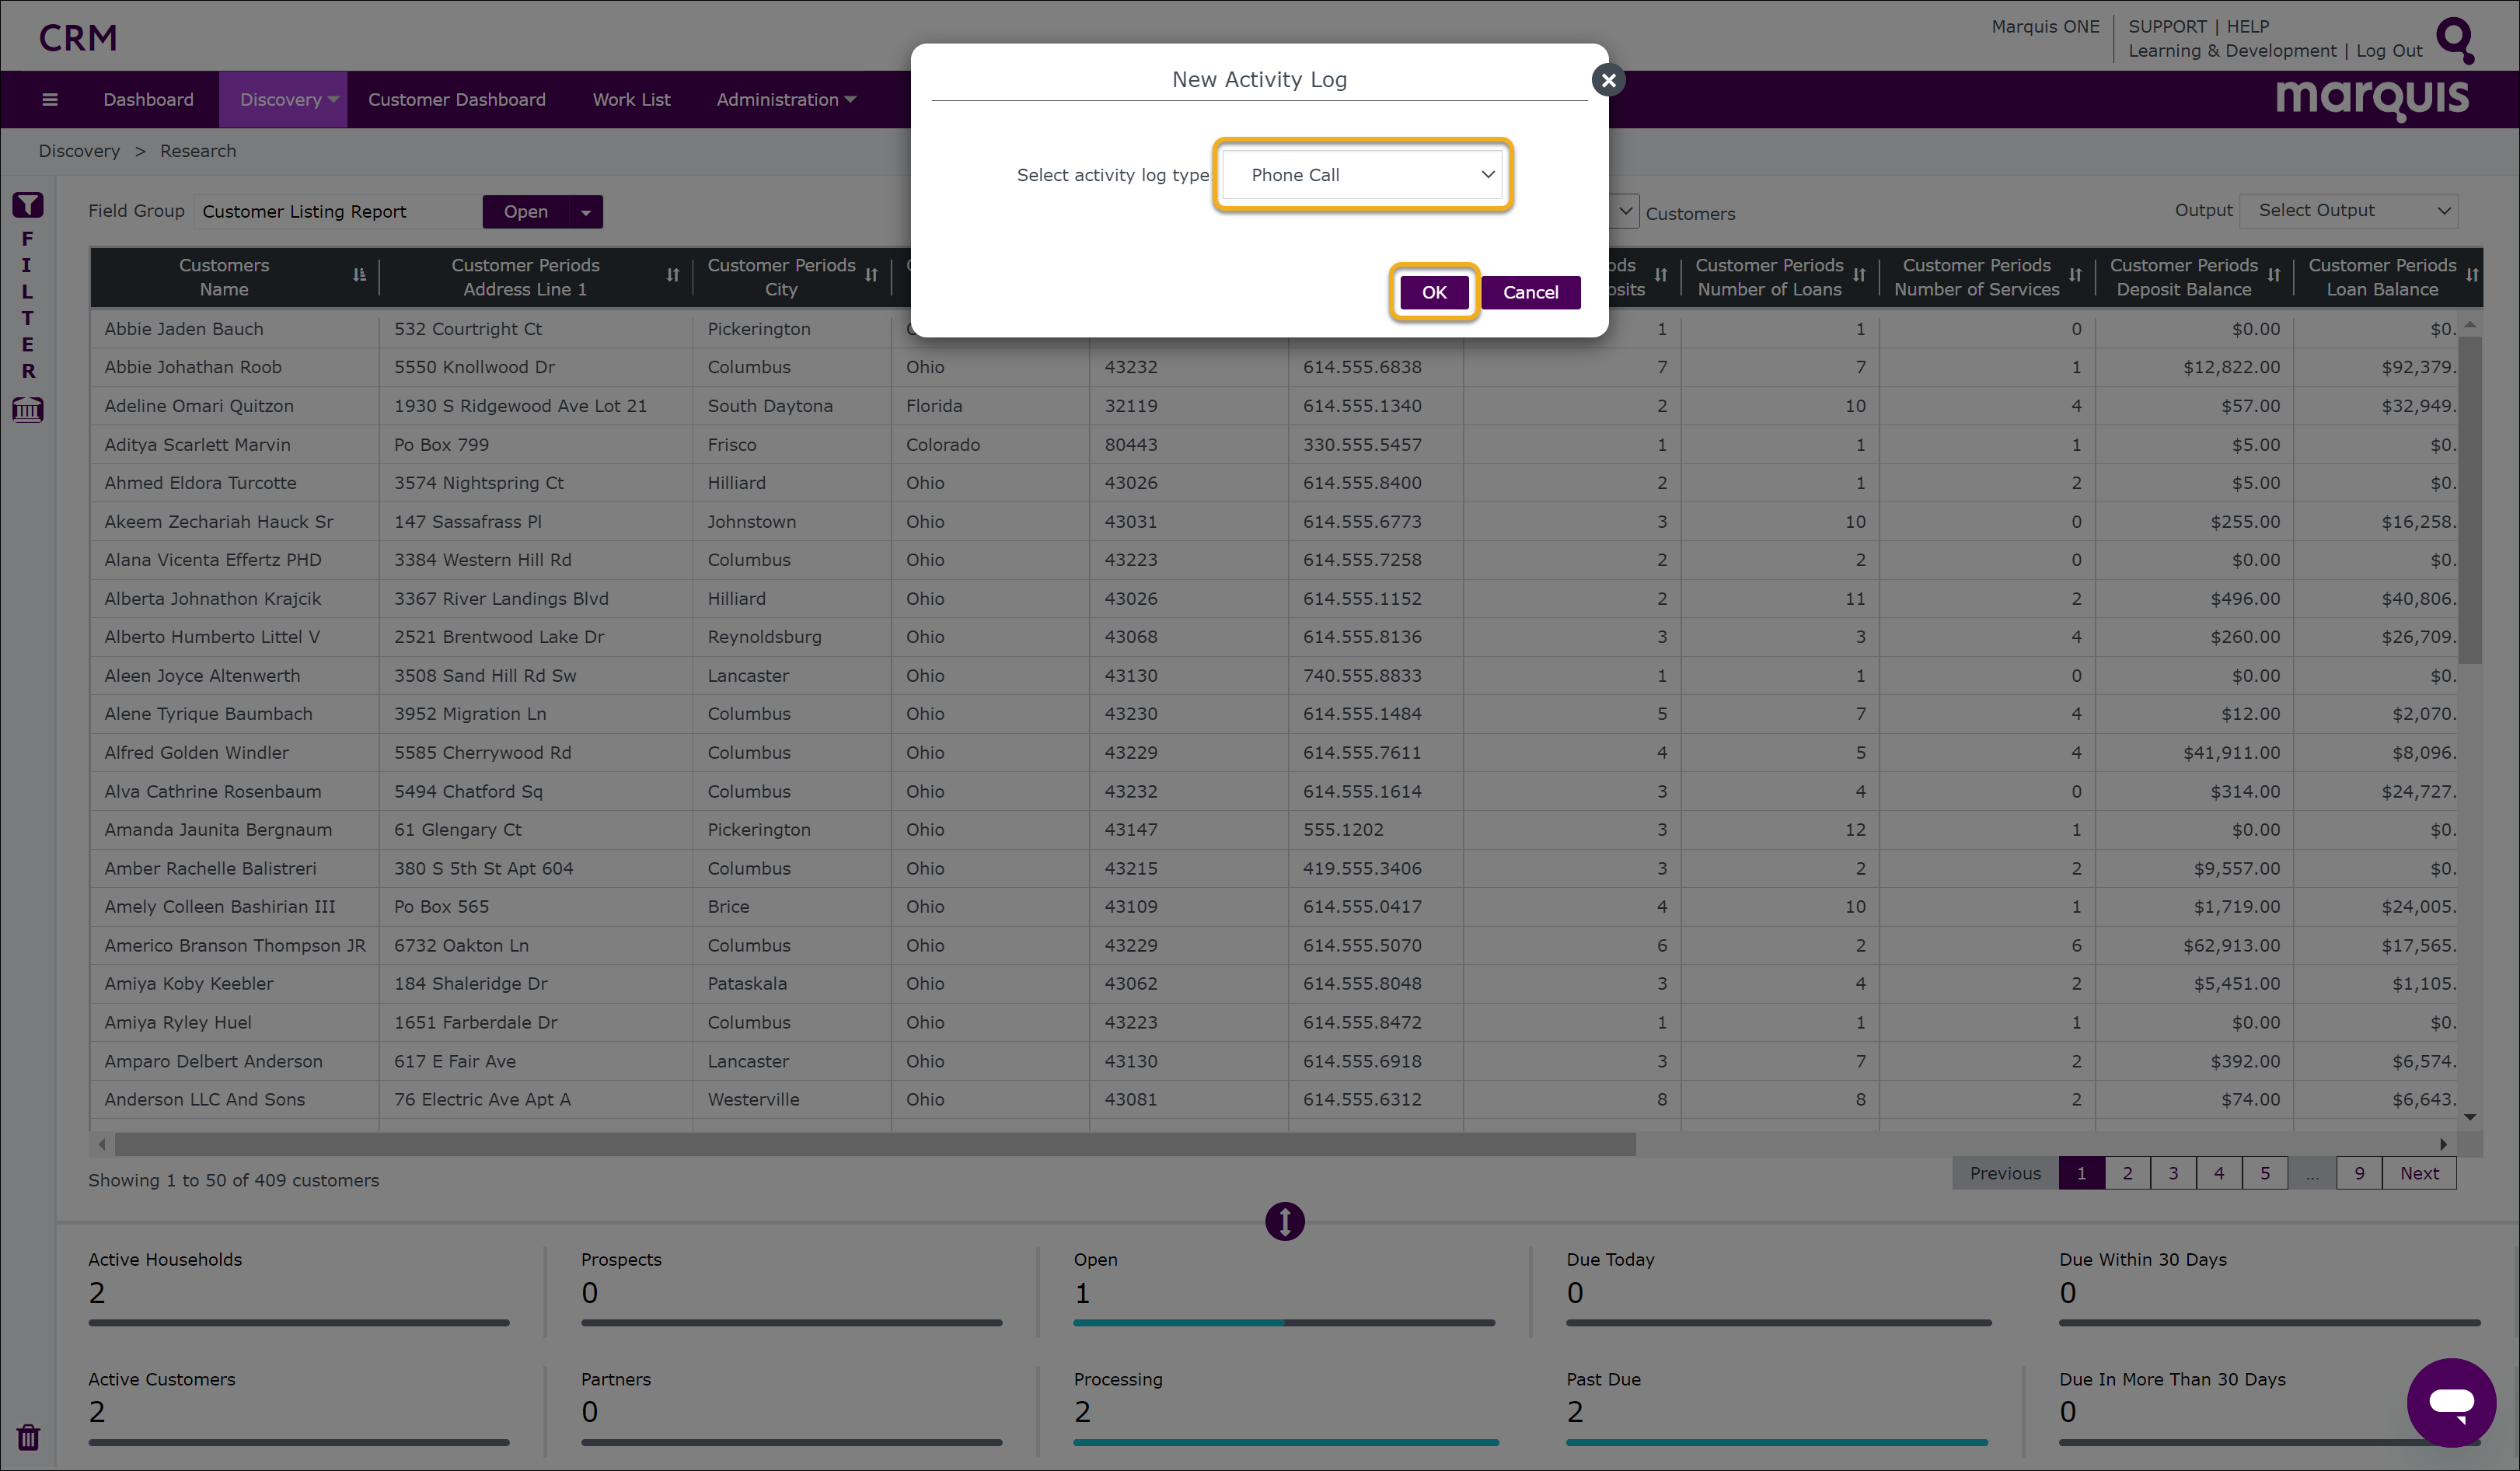This screenshot has width=2520, height=1471.
Task: Click the institution building icon in sidebar
Action: click(27, 409)
